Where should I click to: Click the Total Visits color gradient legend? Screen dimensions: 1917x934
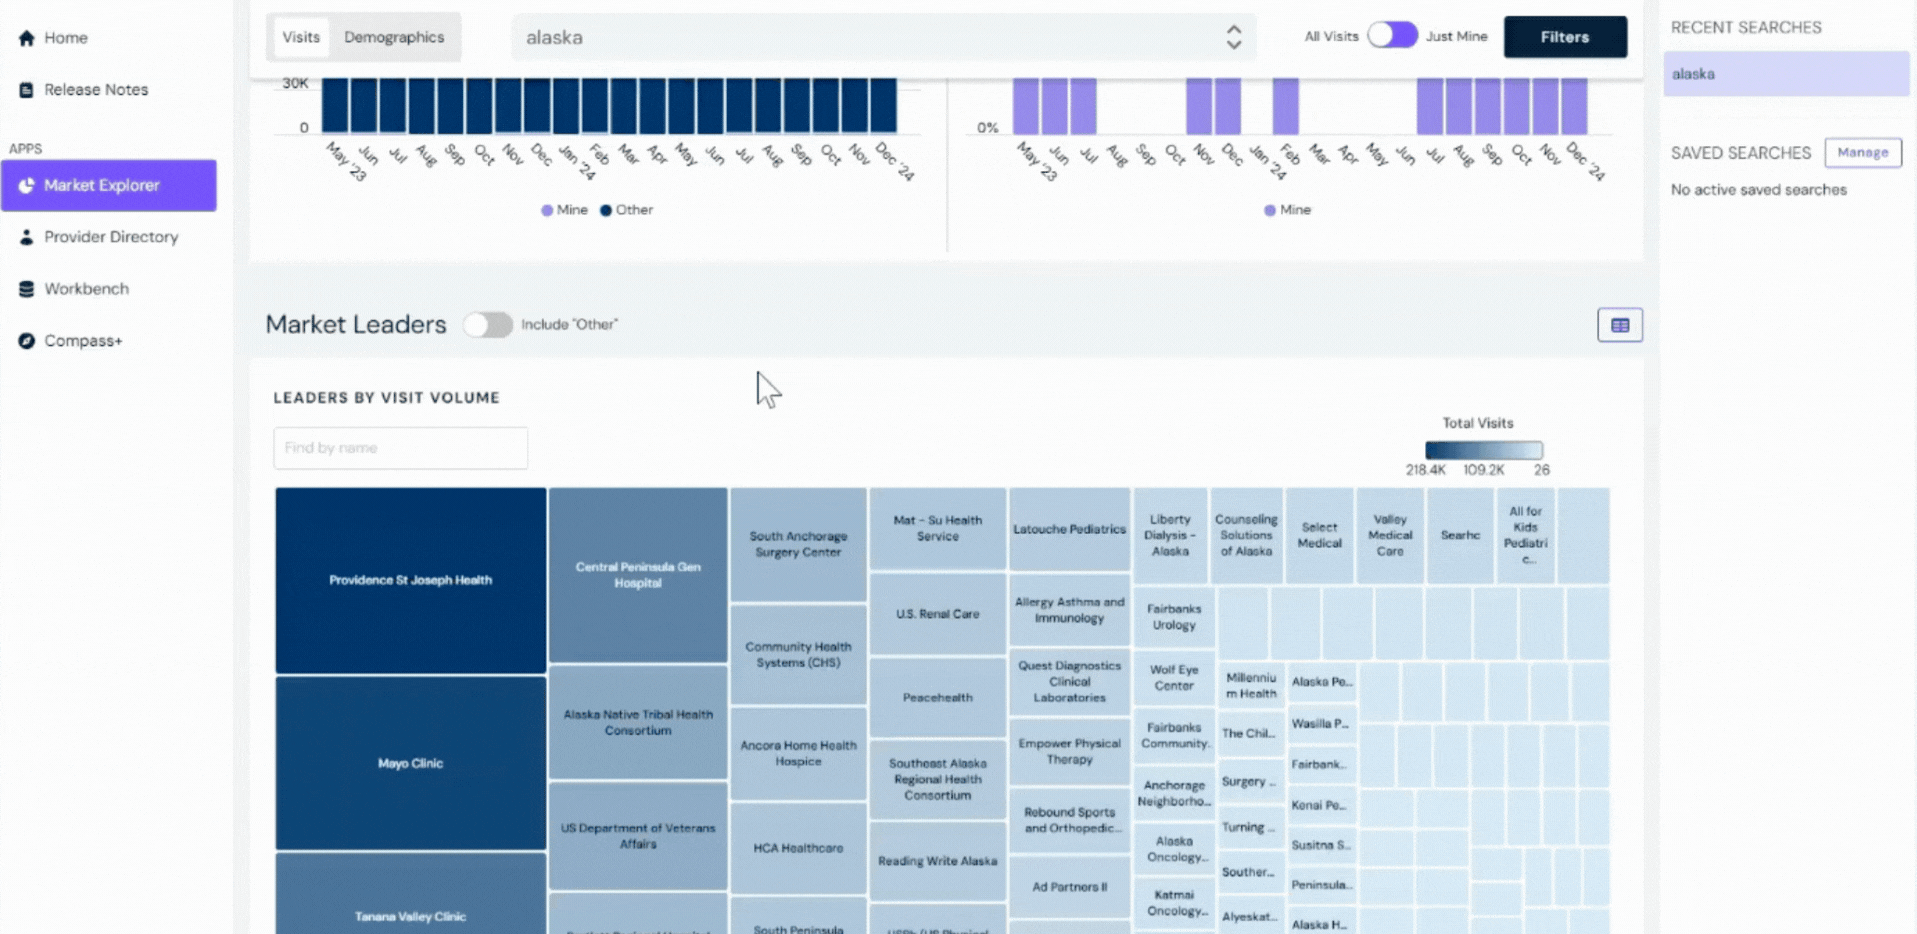click(1484, 450)
